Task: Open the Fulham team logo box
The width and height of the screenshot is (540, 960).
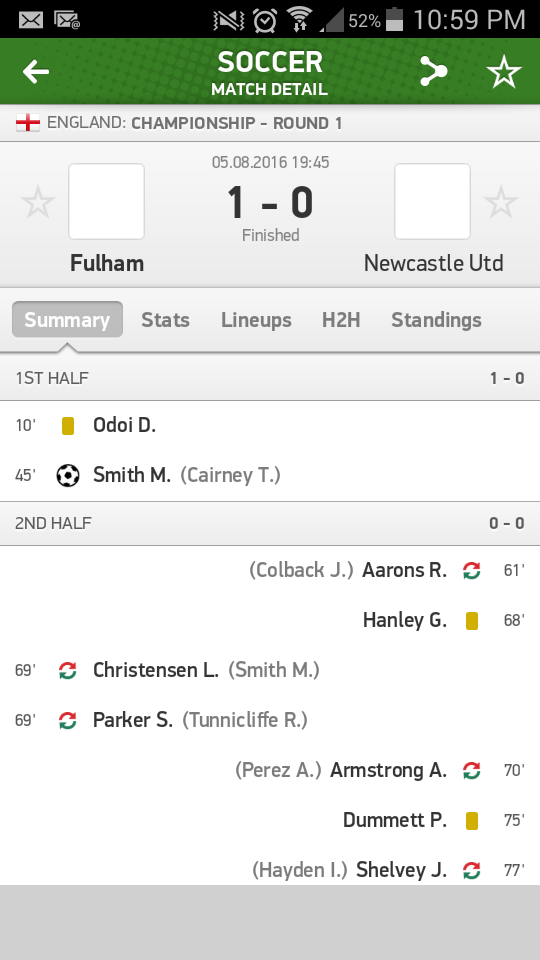Action: click(107, 201)
